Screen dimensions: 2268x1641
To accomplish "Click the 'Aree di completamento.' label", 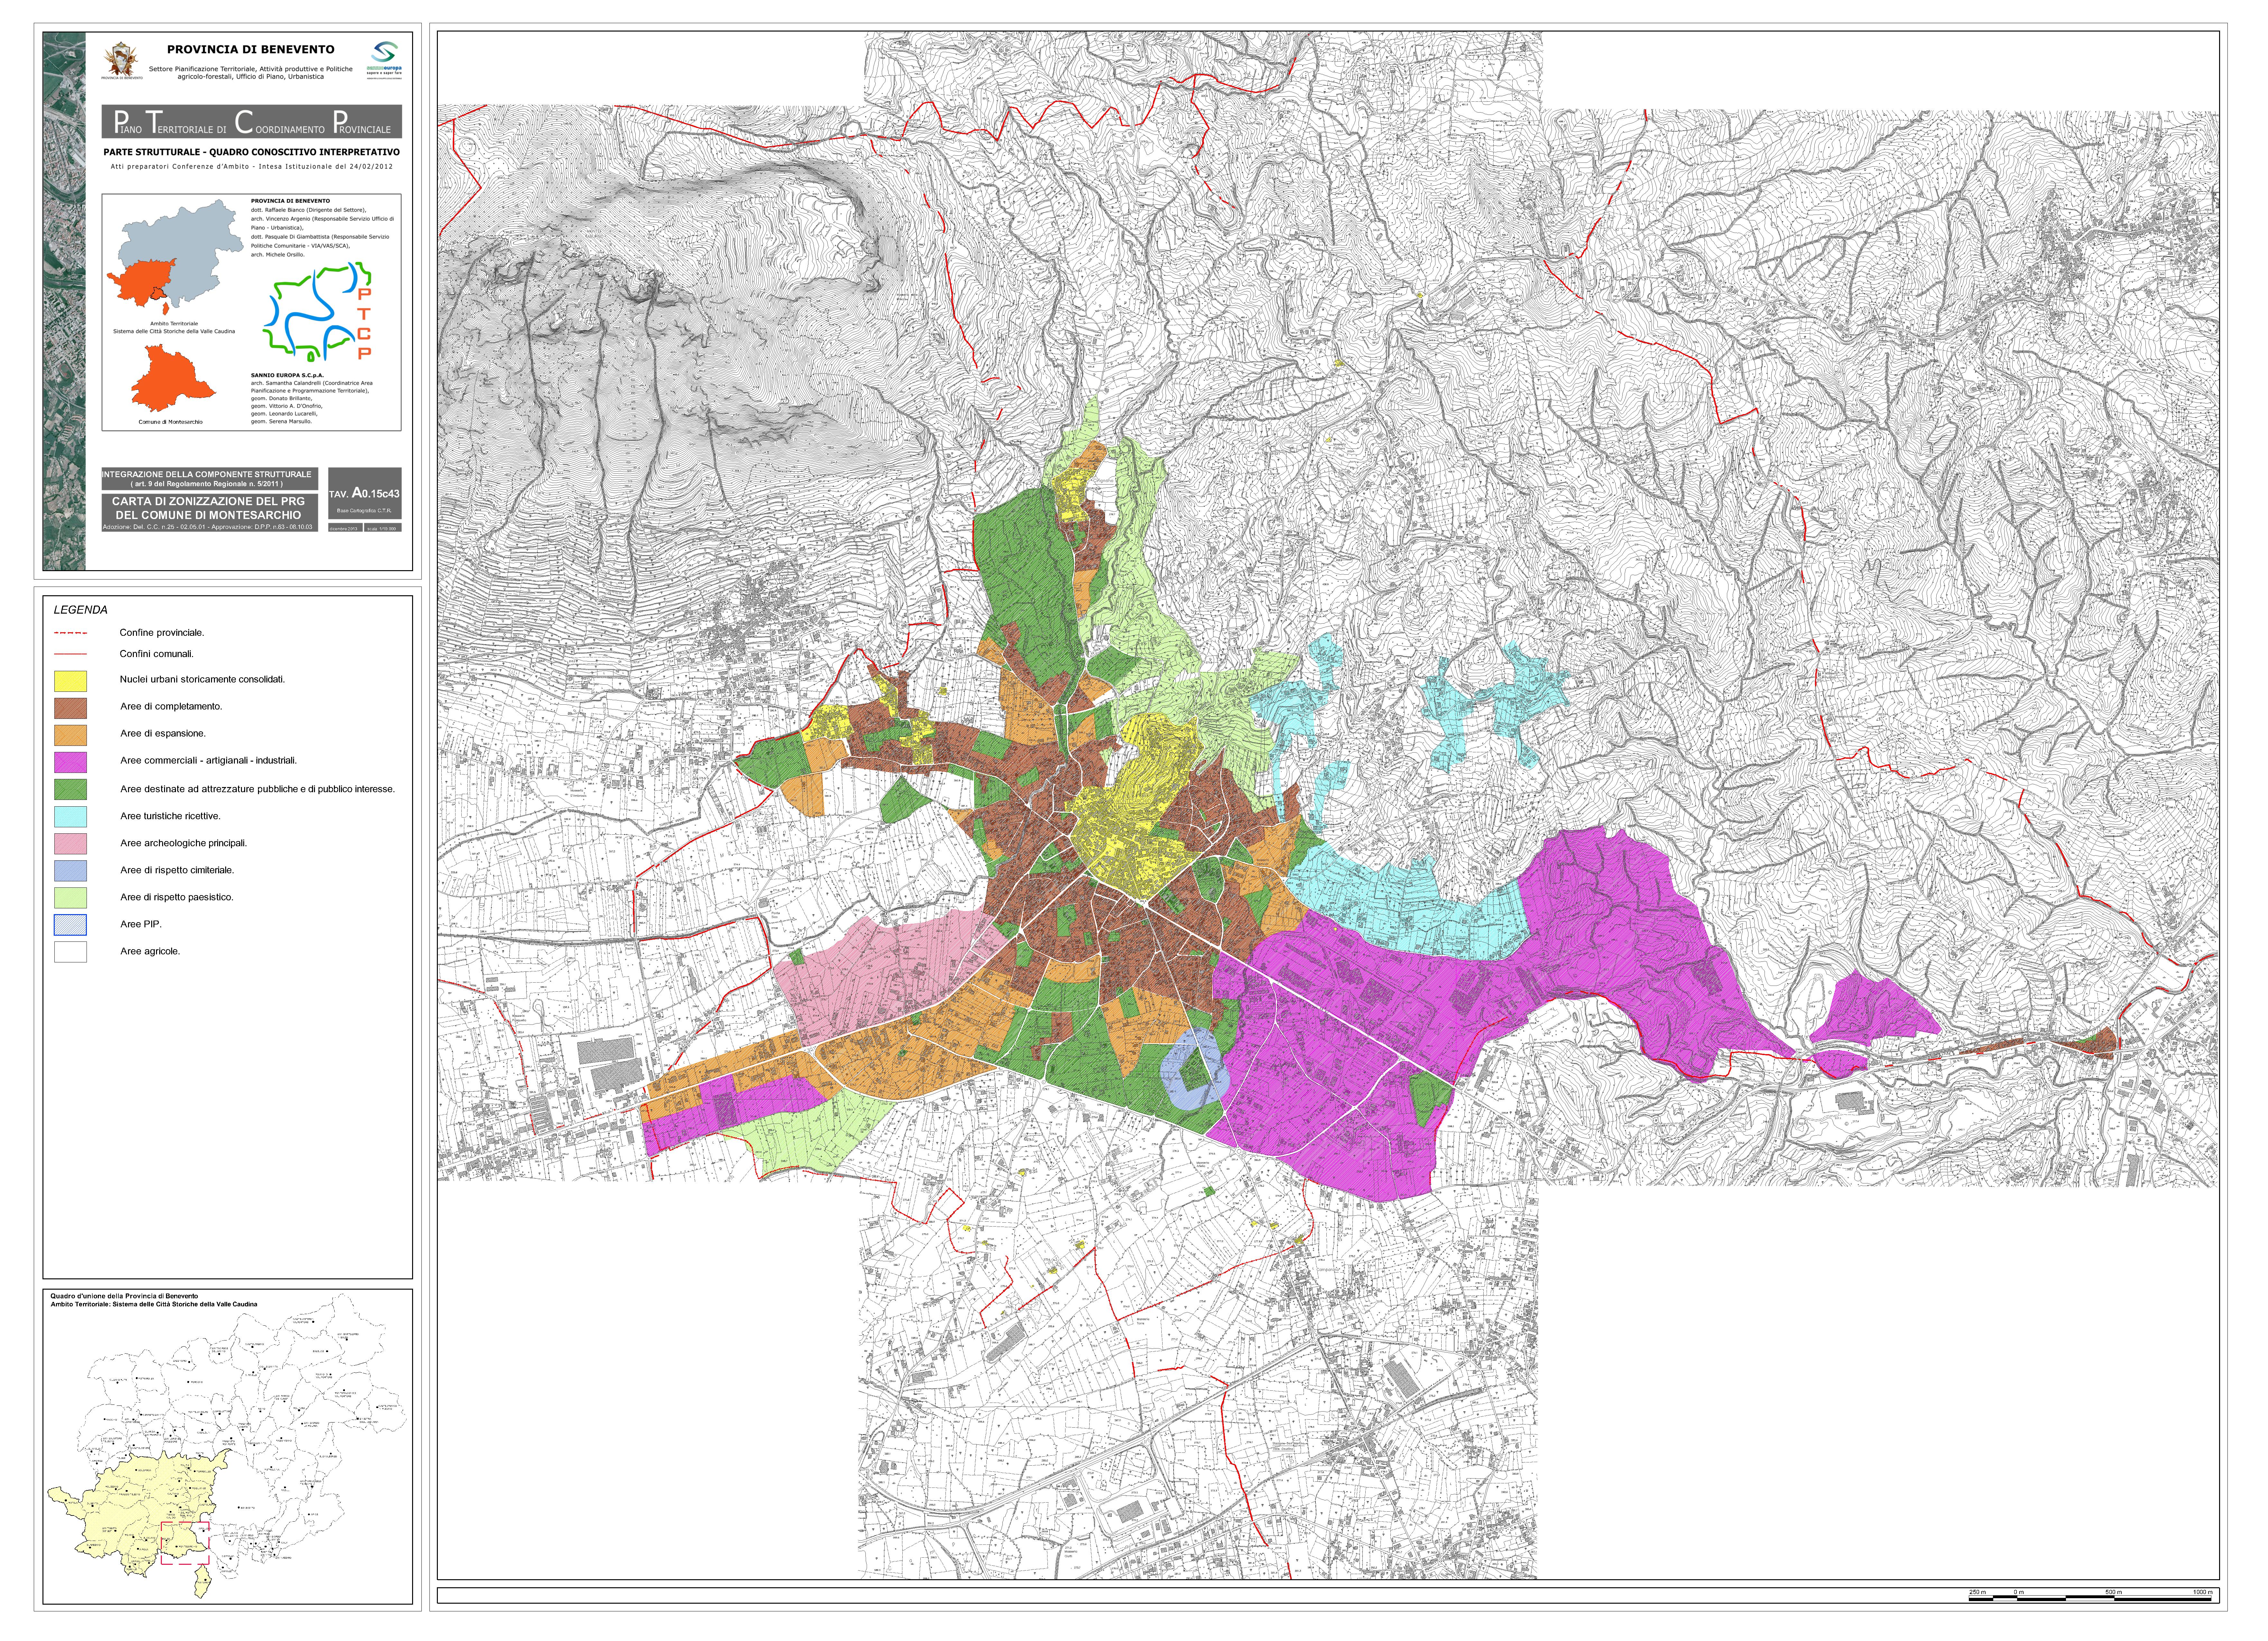I will (x=171, y=707).
